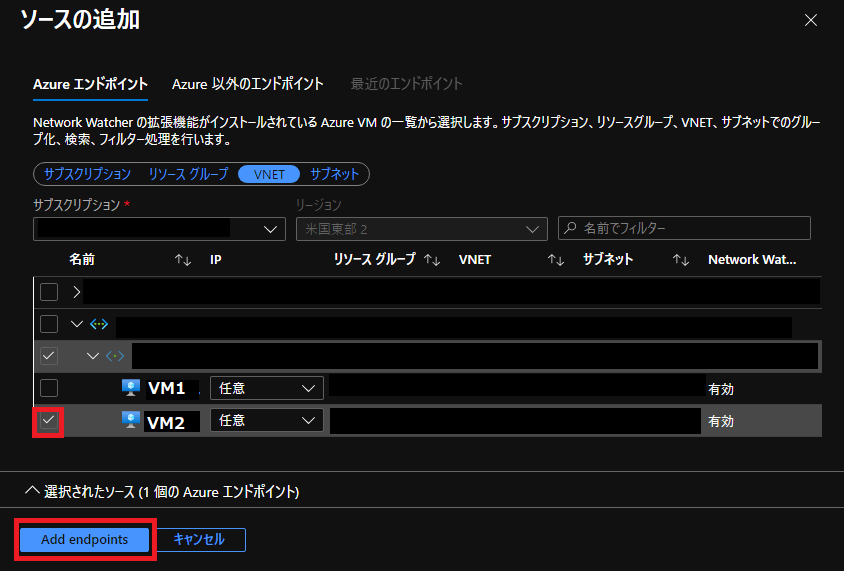This screenshot has height=571, width=844.
Task: Click the VNET icon in second row
Action: pyautogui.click(x=99, y=324)
